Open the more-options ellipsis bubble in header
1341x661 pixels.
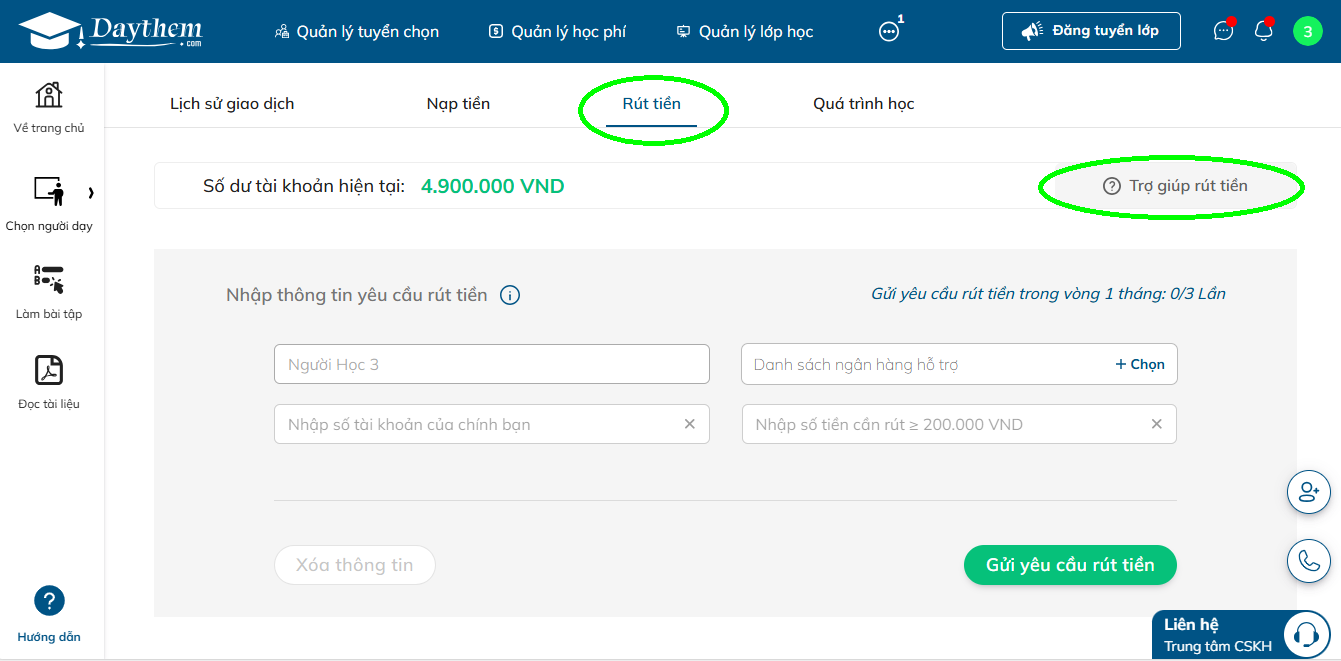(889, 31)
